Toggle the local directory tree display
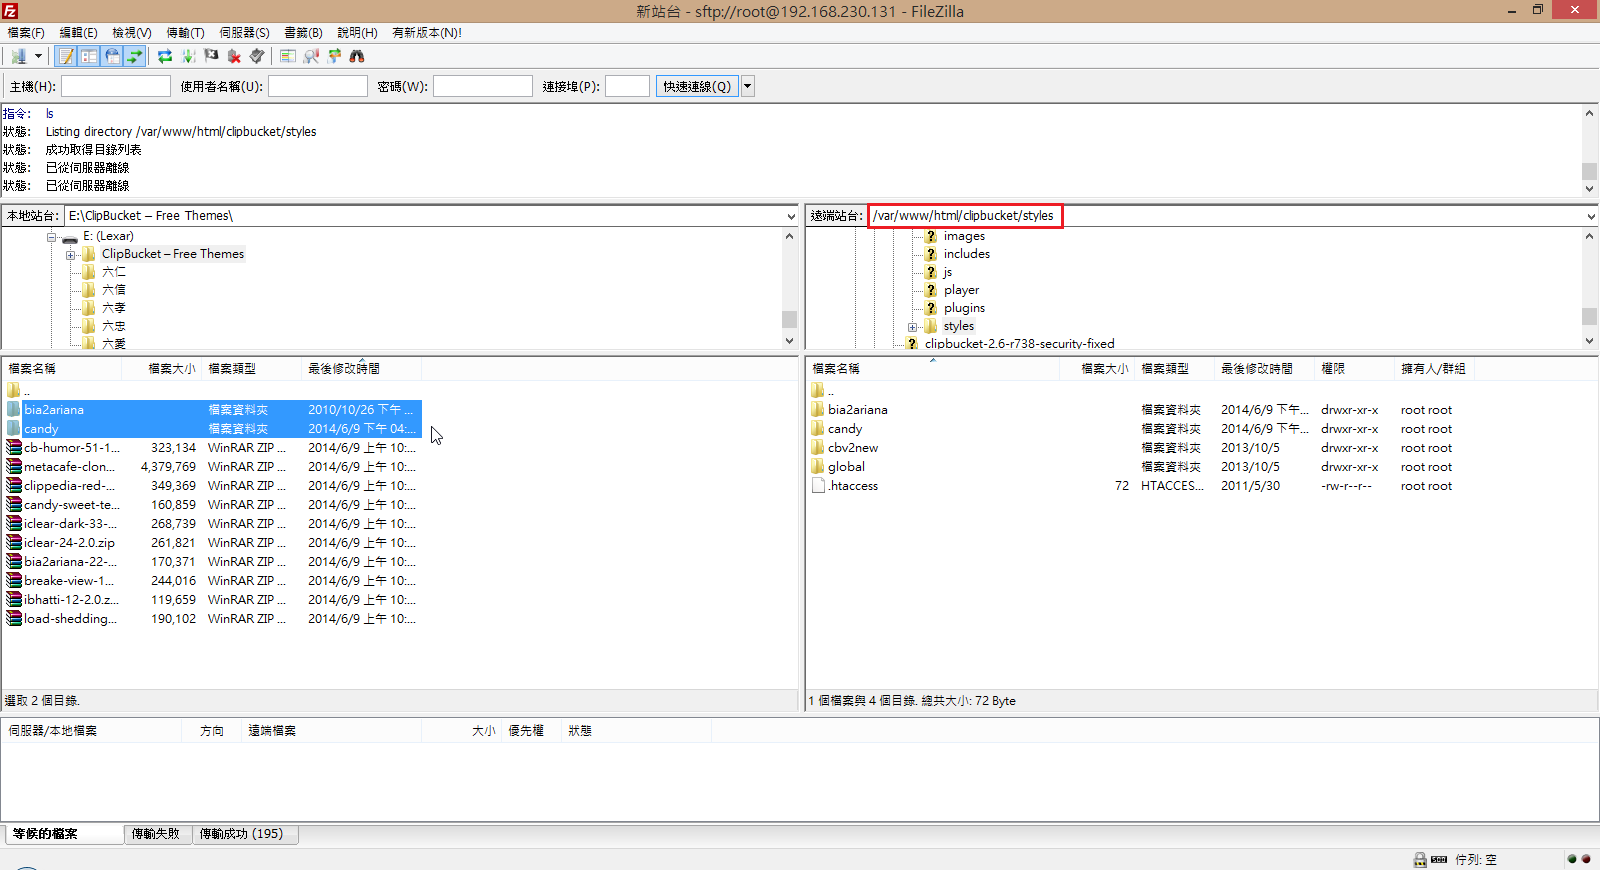This screenshot has height=870, width=1600. (x=89, y=56)
